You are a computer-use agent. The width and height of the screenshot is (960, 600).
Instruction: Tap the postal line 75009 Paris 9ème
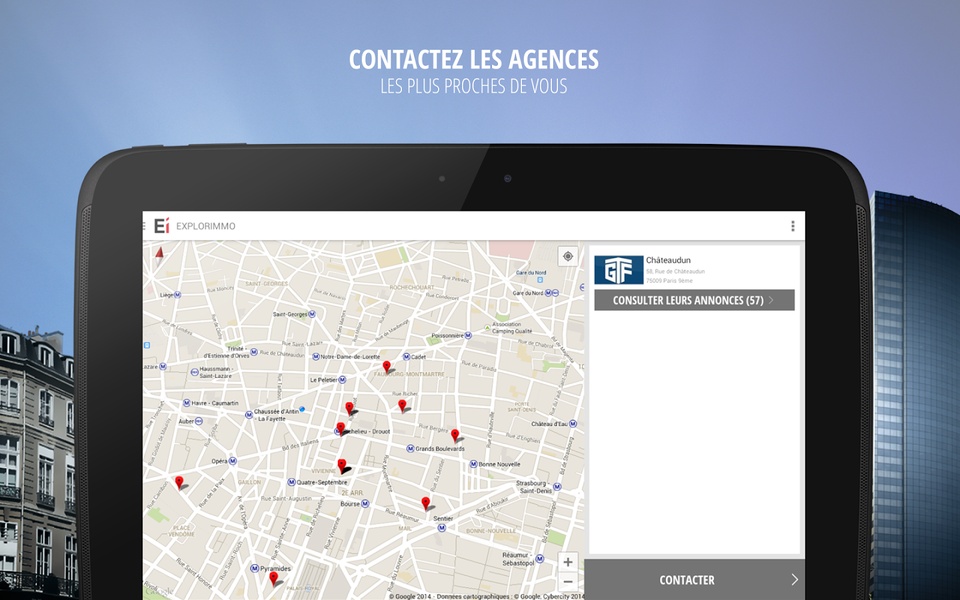669,281
